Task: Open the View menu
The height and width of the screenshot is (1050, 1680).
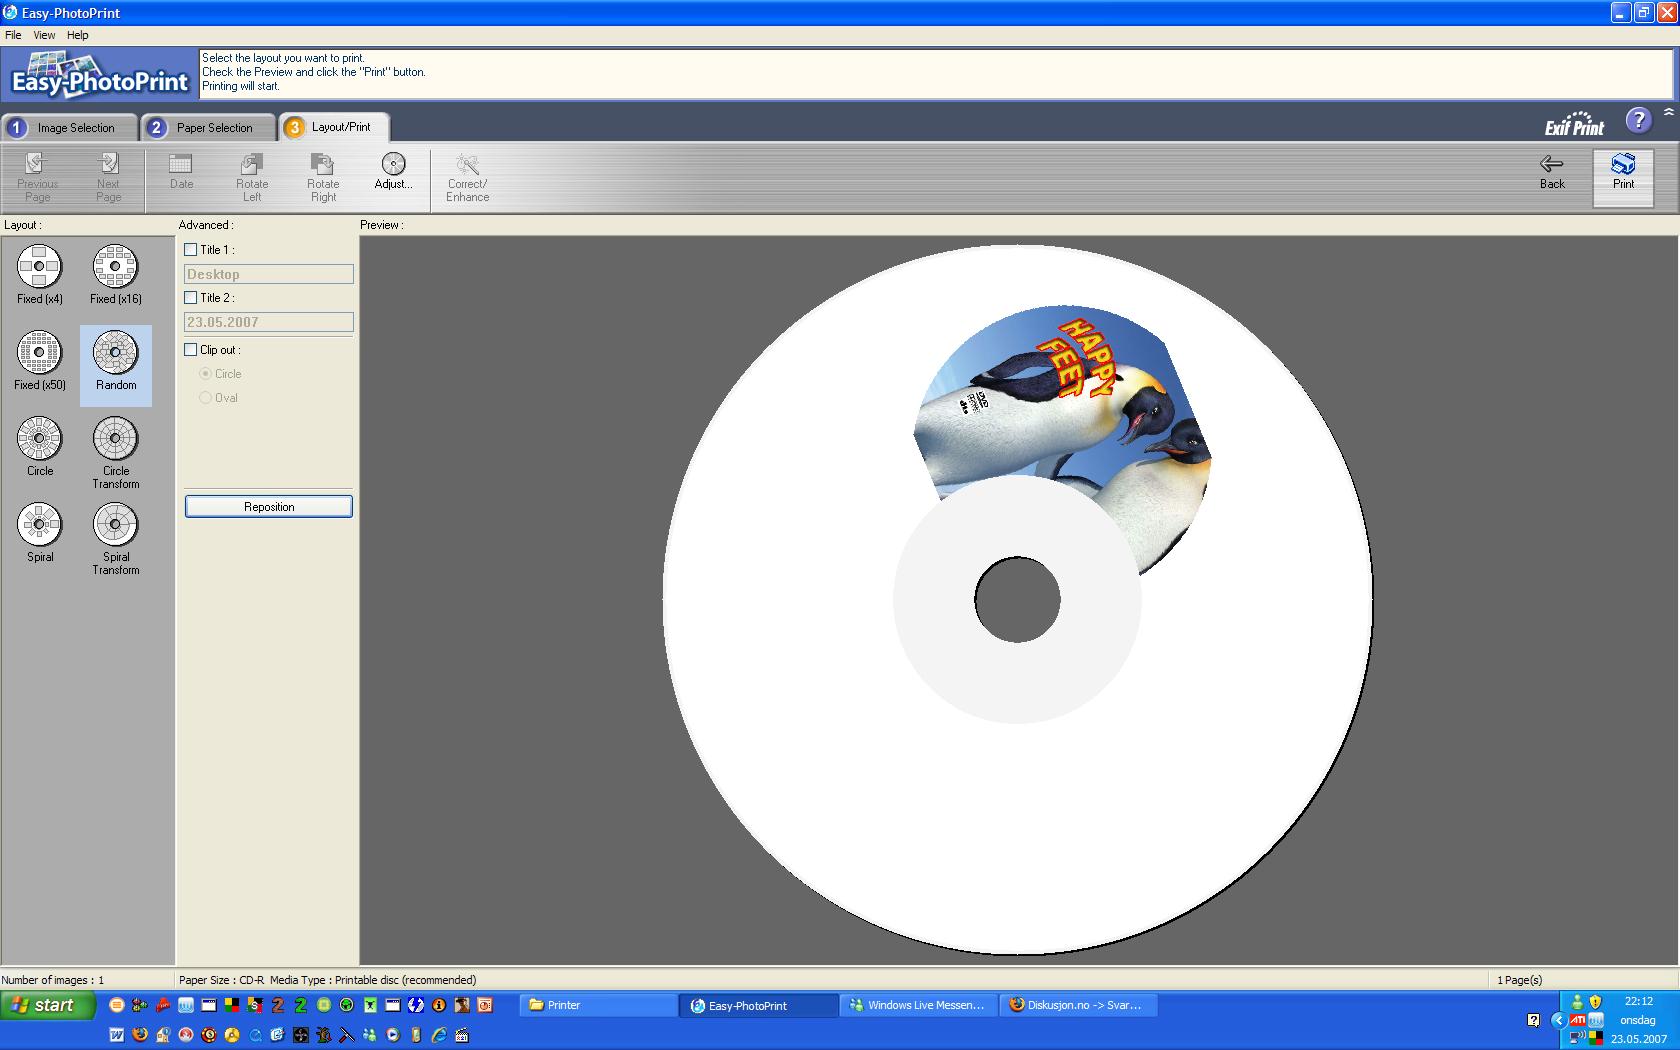Action: (44, 35)
